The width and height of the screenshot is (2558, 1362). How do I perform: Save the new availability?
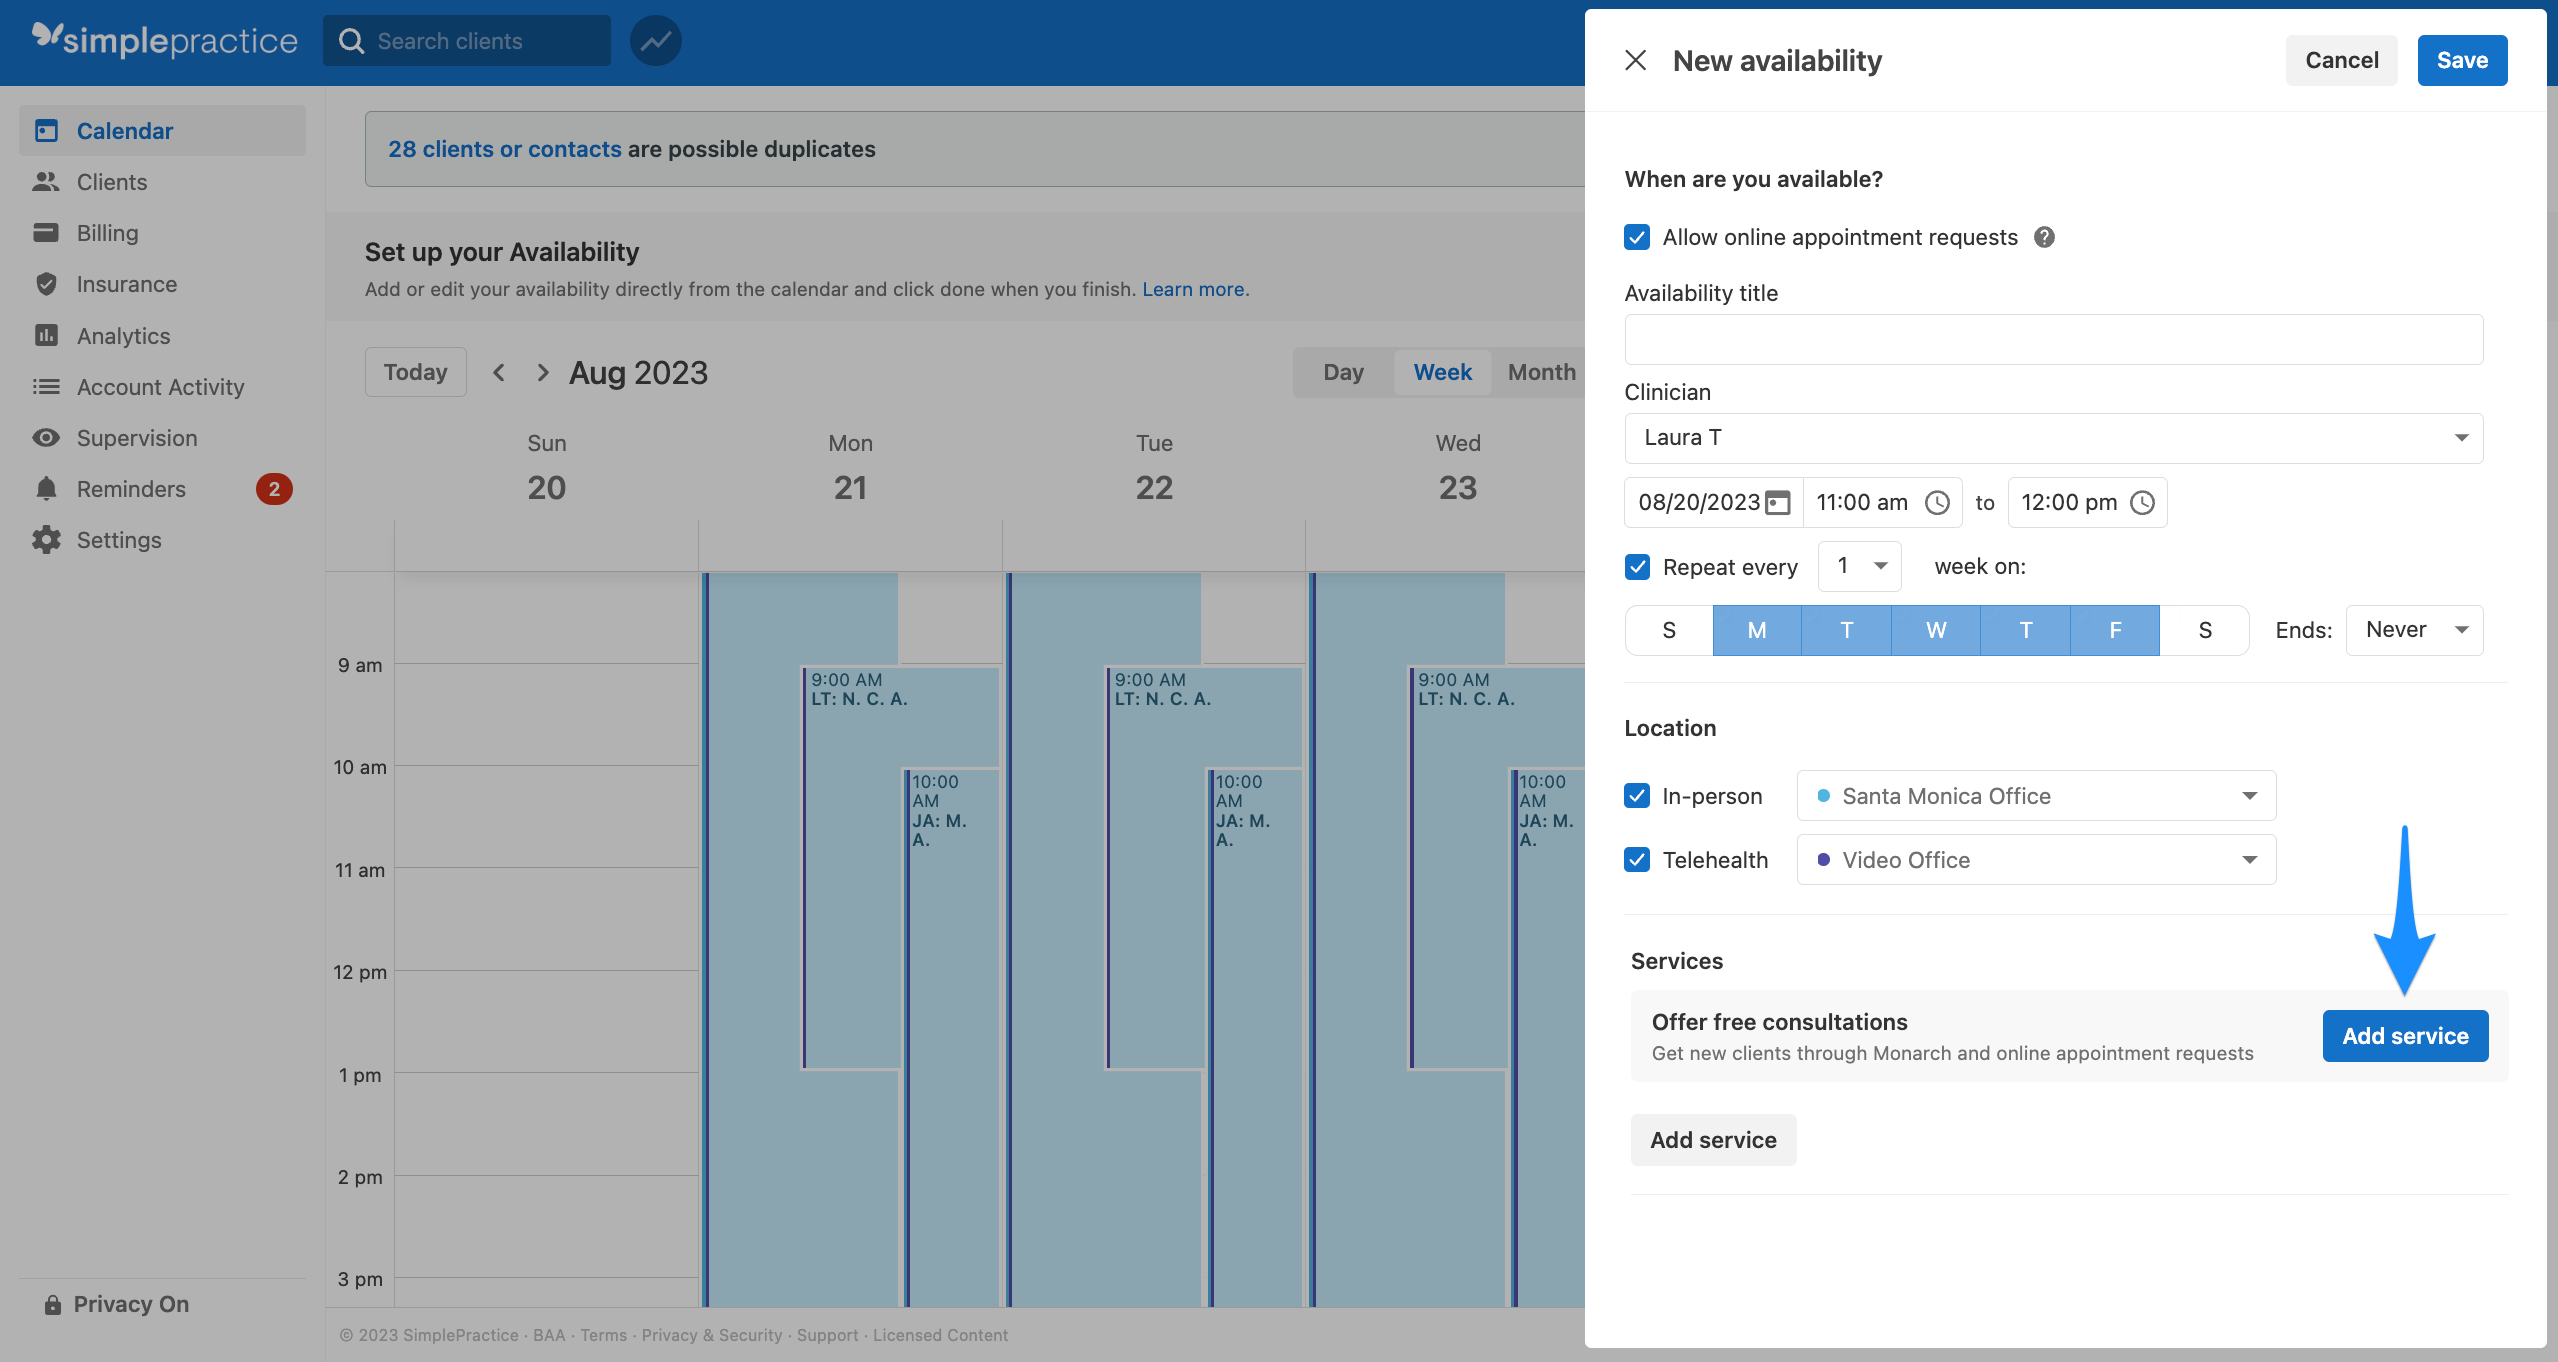[2461, 60]
